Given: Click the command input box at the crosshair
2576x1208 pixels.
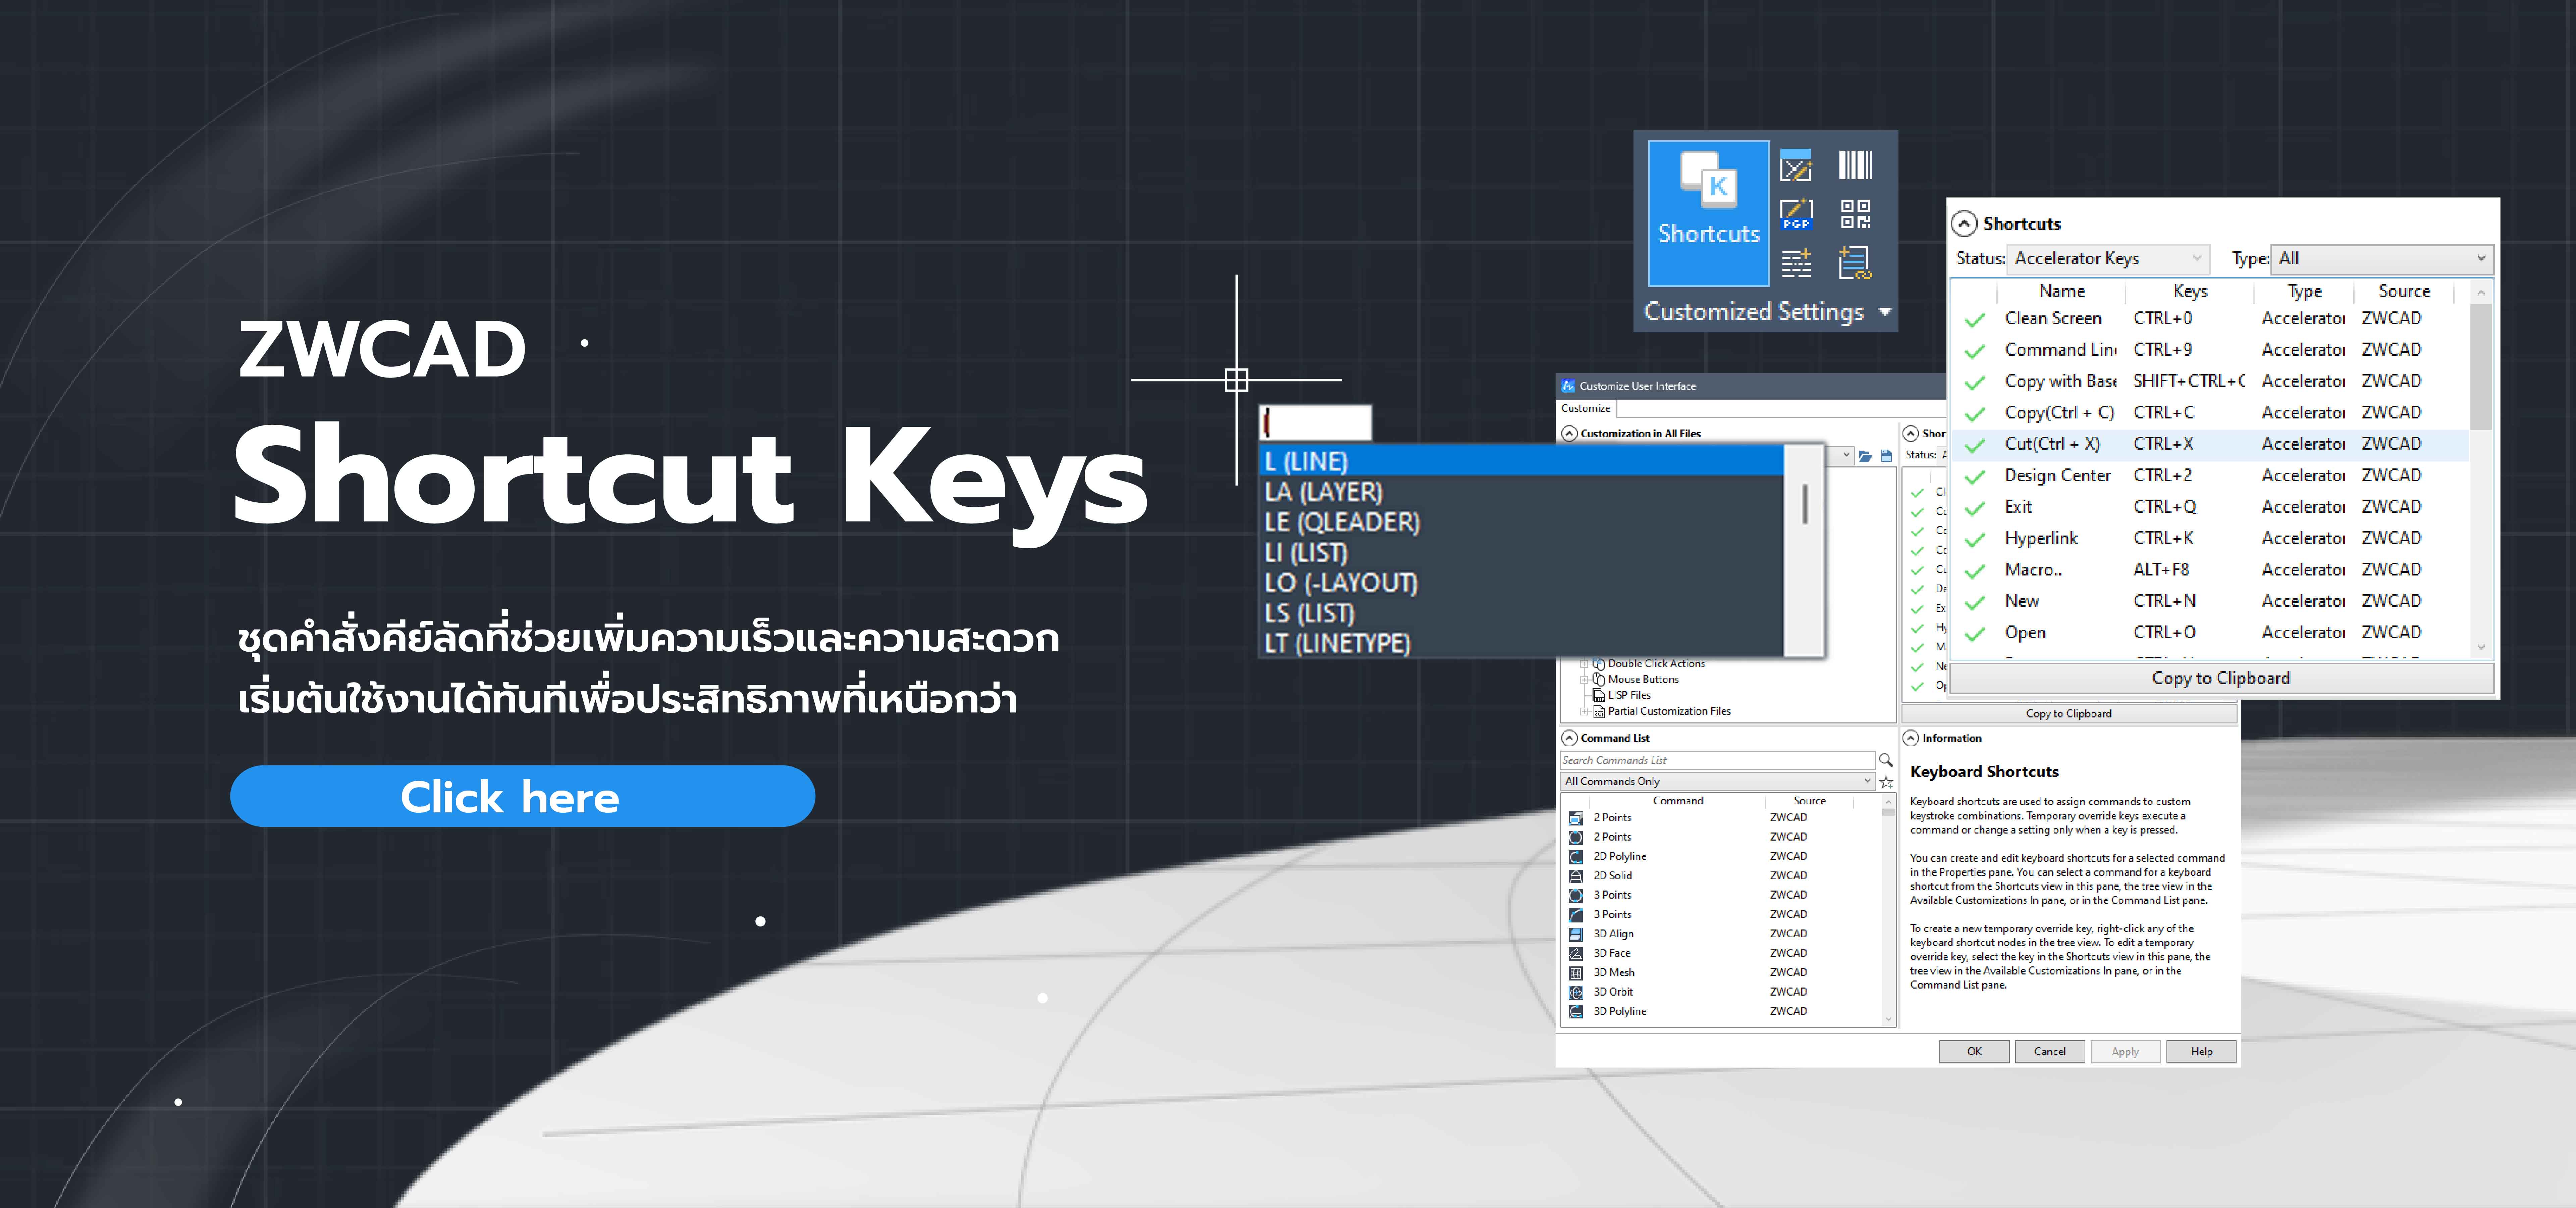Looking at the screenshot, I should click(1315, 423).
